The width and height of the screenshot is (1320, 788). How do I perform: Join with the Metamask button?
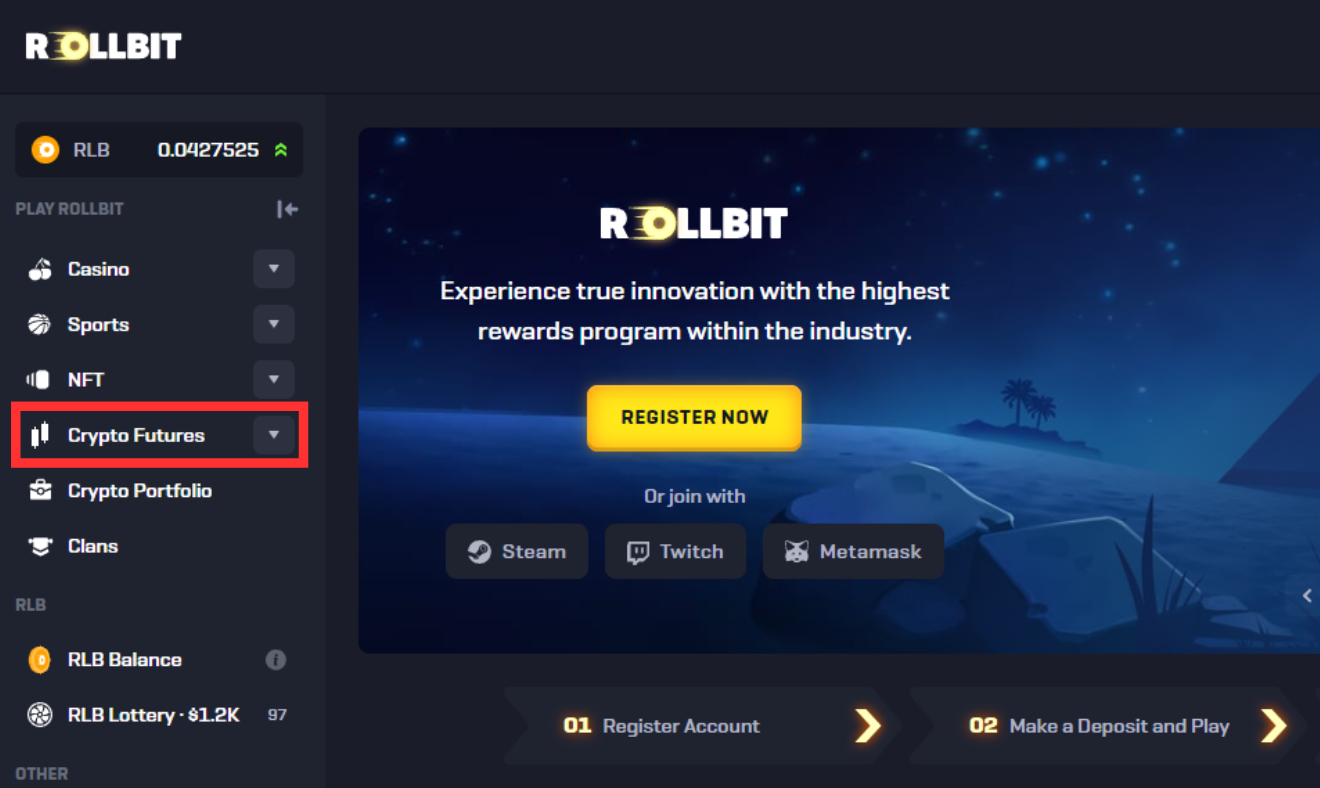[x=853, y=551]
